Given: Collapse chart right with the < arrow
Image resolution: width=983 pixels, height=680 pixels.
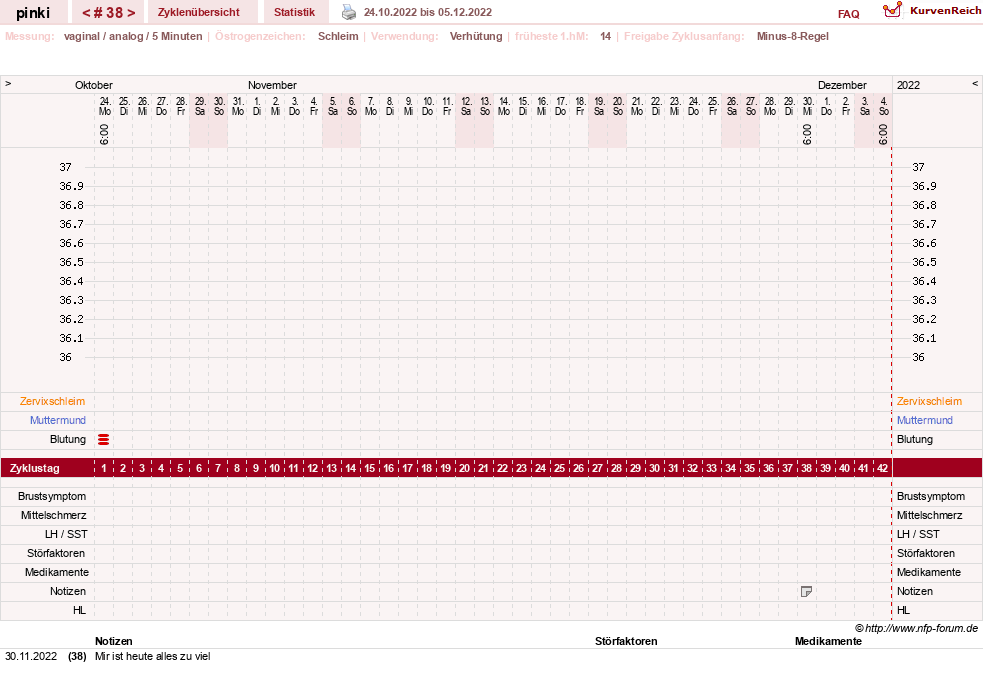Looking at the screenshot, I should 975,83.
